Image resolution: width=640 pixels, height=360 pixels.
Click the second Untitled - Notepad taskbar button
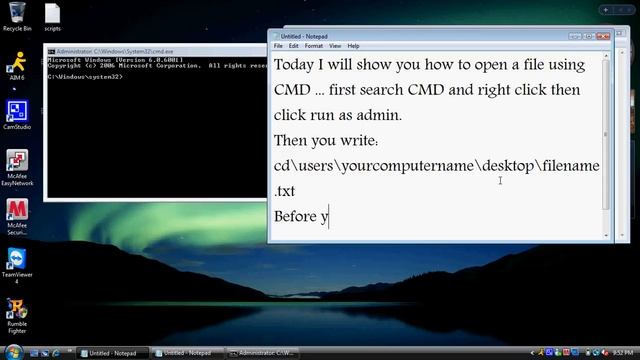click(x=187, y=353)
